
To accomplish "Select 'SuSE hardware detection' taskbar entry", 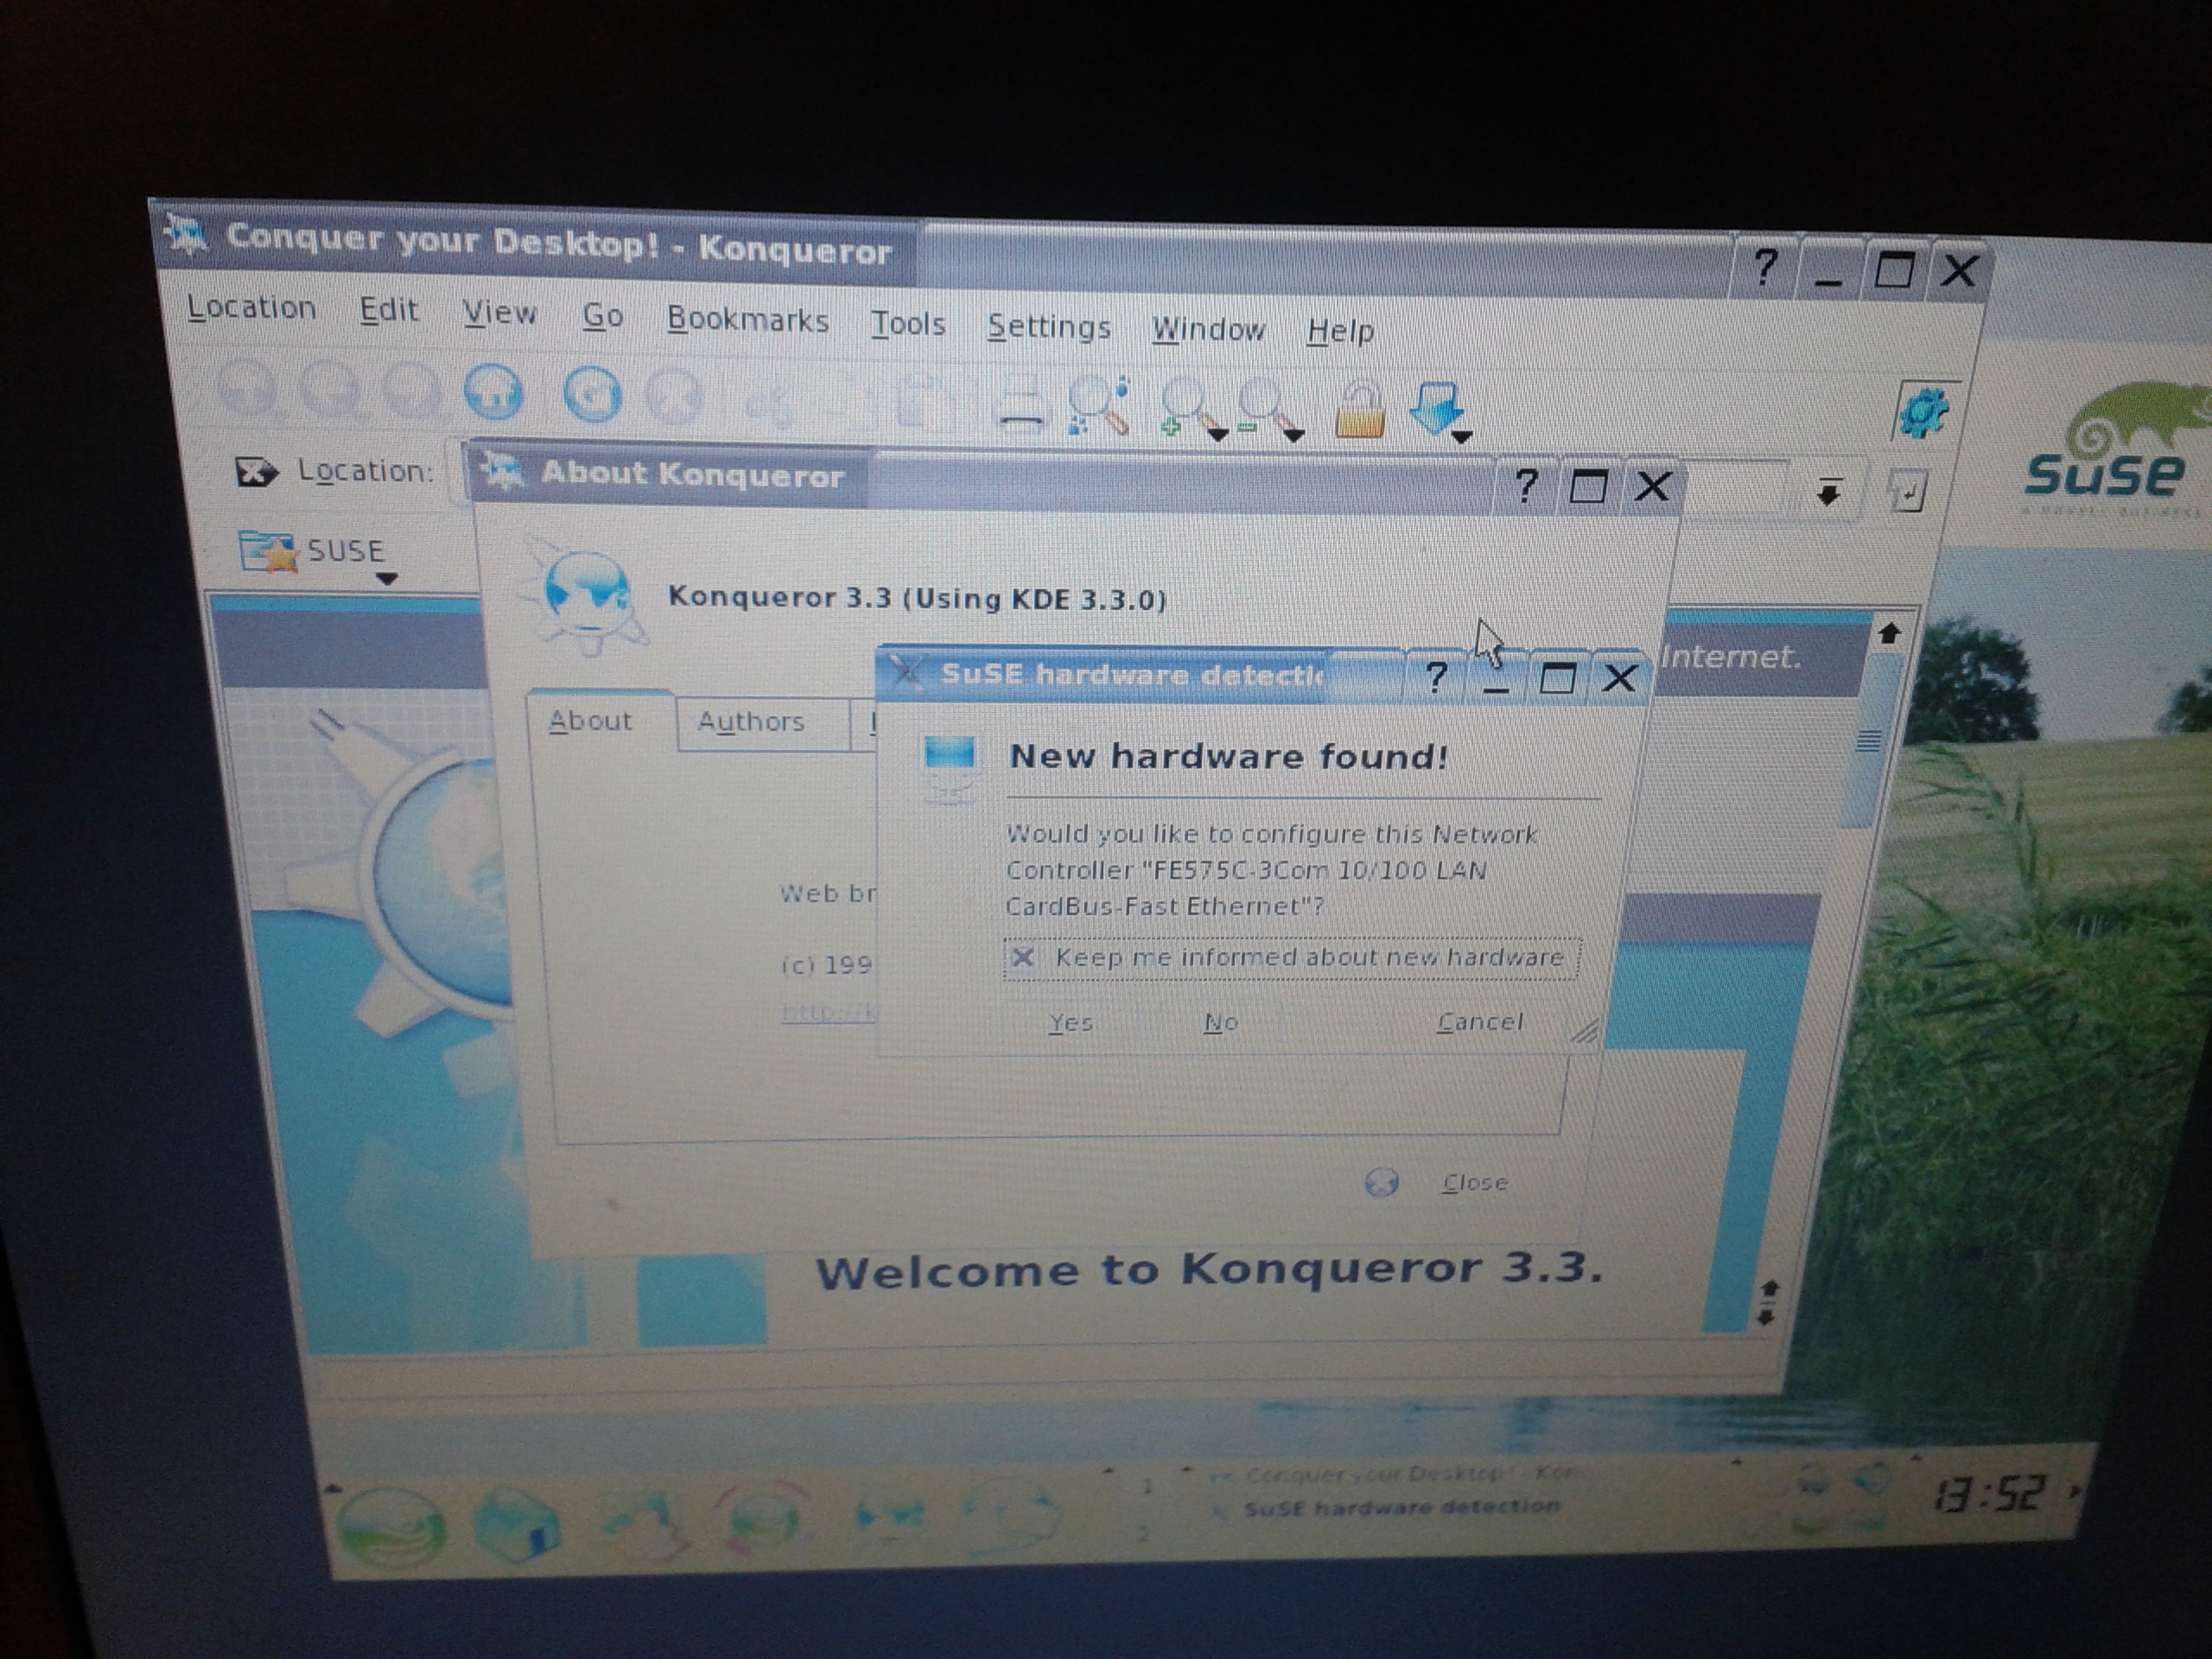I will (x=1386, y=1507).
